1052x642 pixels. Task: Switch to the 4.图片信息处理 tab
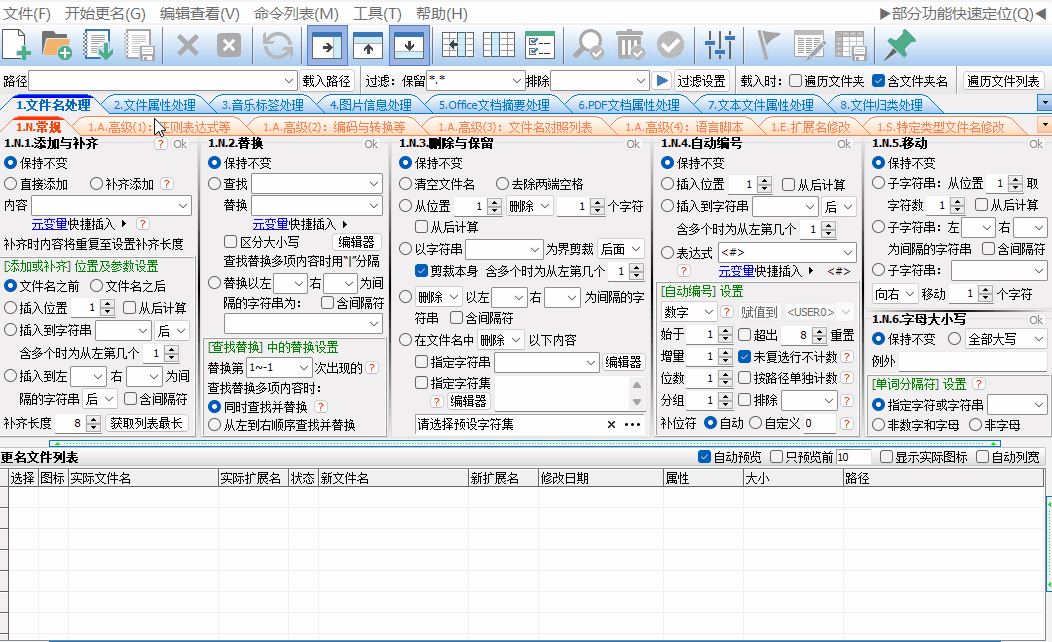pyautogui.click(x=370, y=105)
